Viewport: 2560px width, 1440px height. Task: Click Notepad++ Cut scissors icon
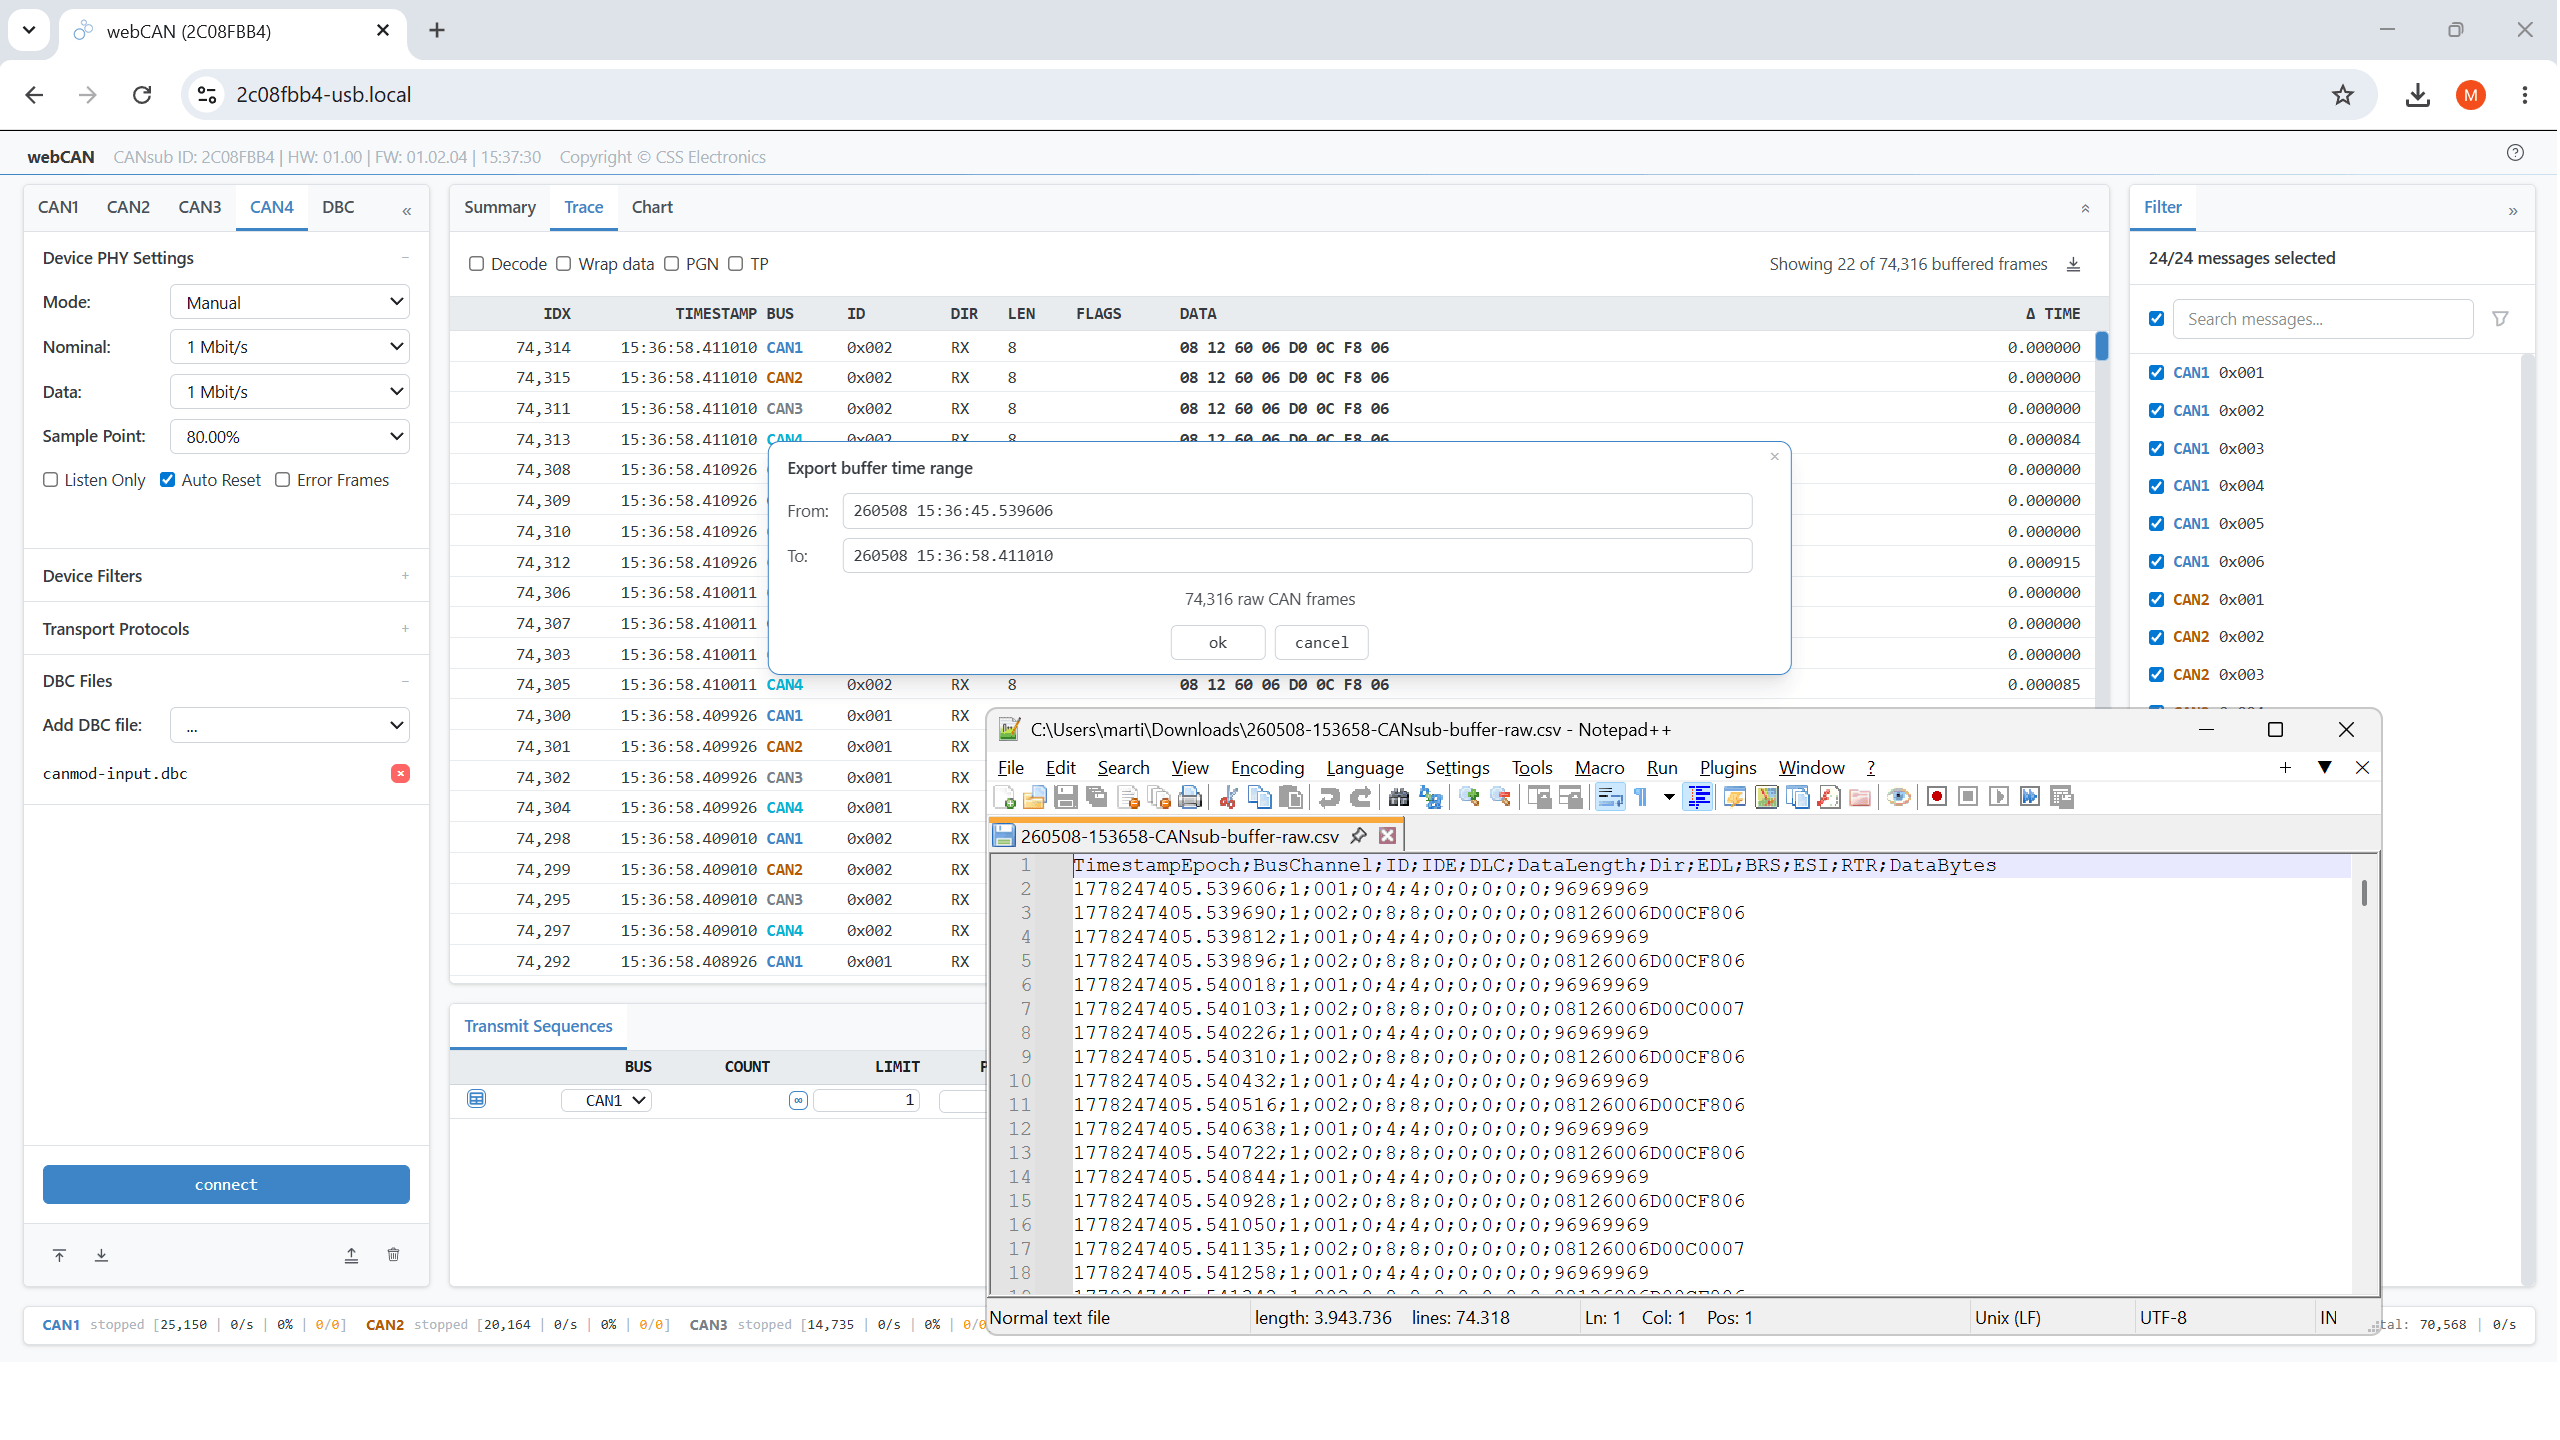(x=1229, y=797)
